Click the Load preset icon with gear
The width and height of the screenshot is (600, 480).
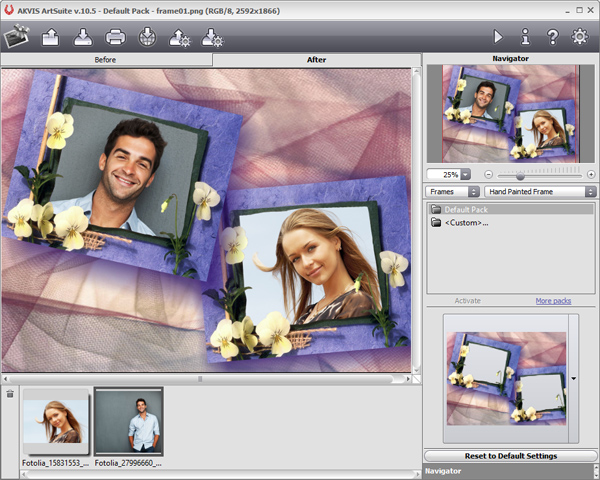[x=179, y=38]
